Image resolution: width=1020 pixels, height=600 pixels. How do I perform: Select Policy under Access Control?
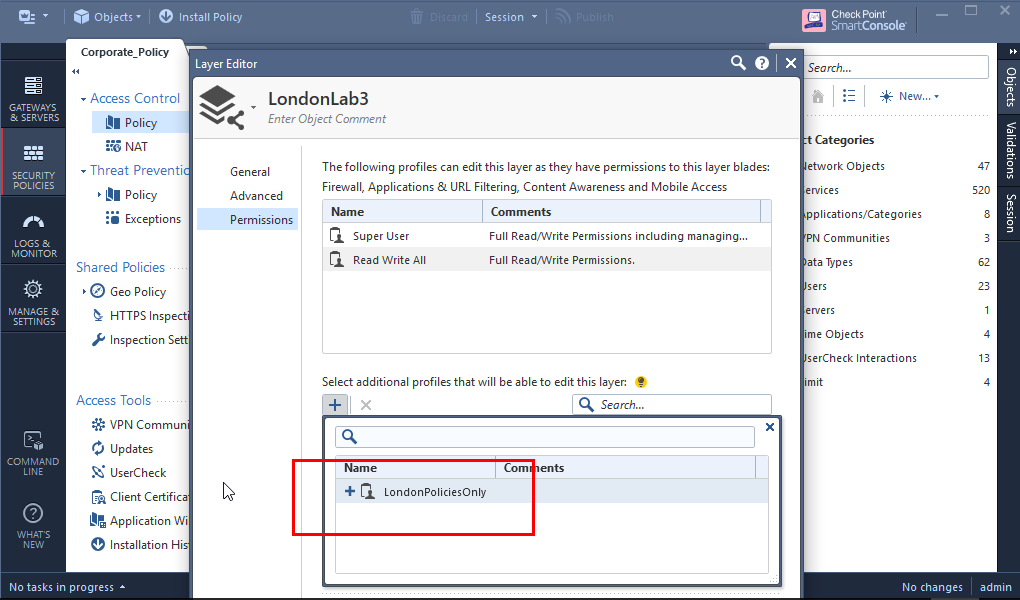[x=140, y=122]
